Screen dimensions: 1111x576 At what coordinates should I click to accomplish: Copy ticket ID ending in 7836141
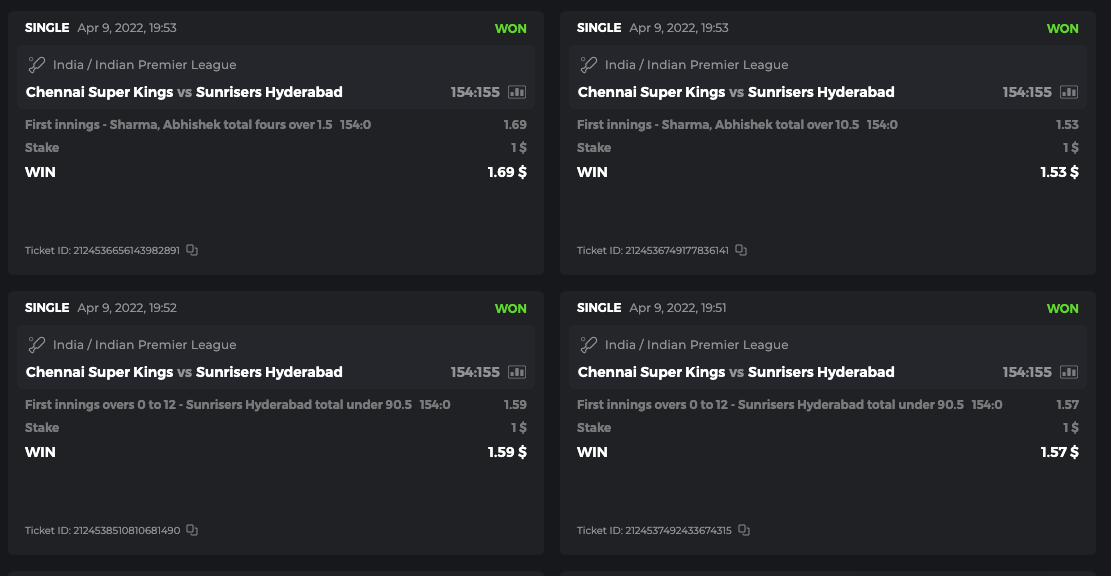pyautogui.click(x=741, y=250)
